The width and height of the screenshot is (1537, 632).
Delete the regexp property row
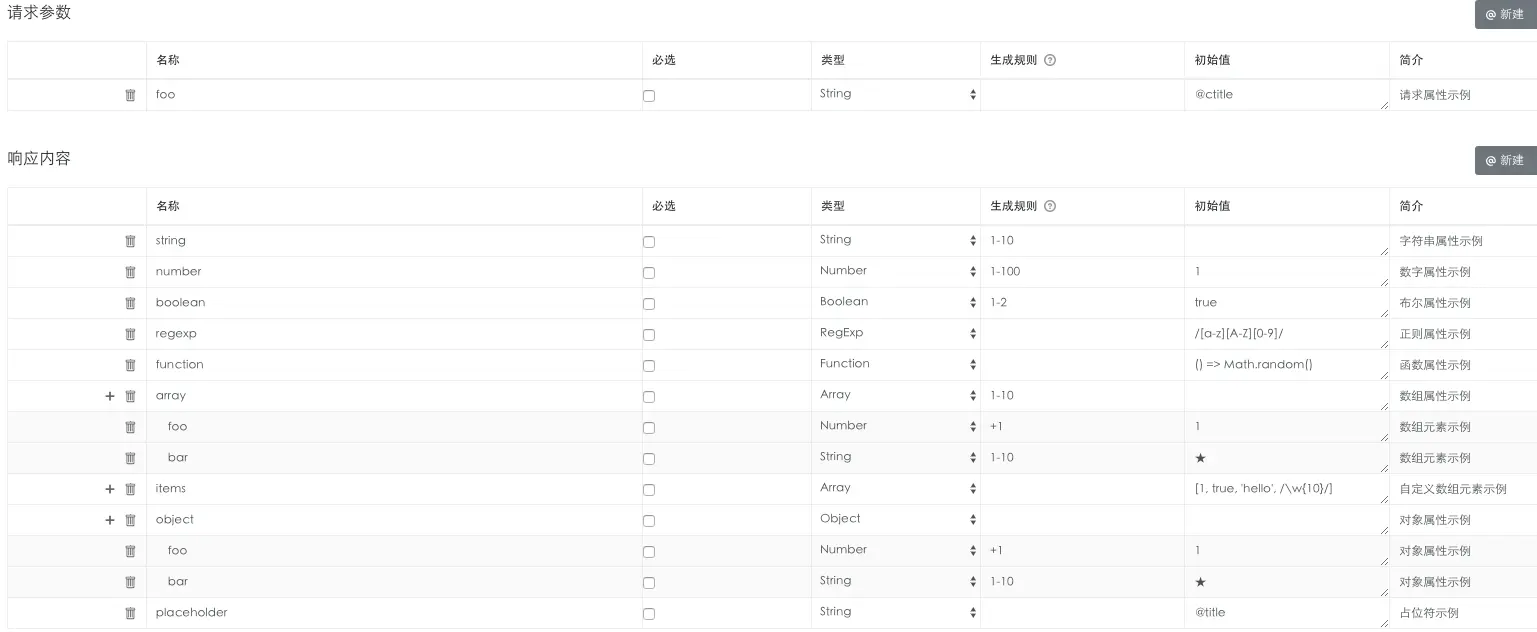tap(130, 334)
